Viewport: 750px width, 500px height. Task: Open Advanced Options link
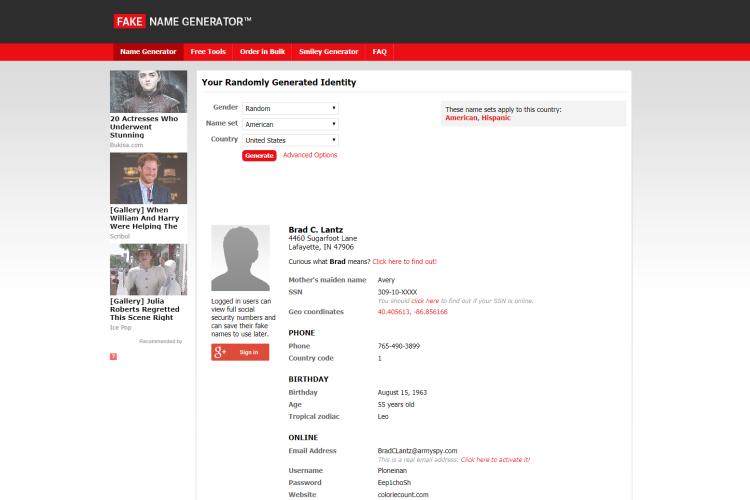[310, 155]
